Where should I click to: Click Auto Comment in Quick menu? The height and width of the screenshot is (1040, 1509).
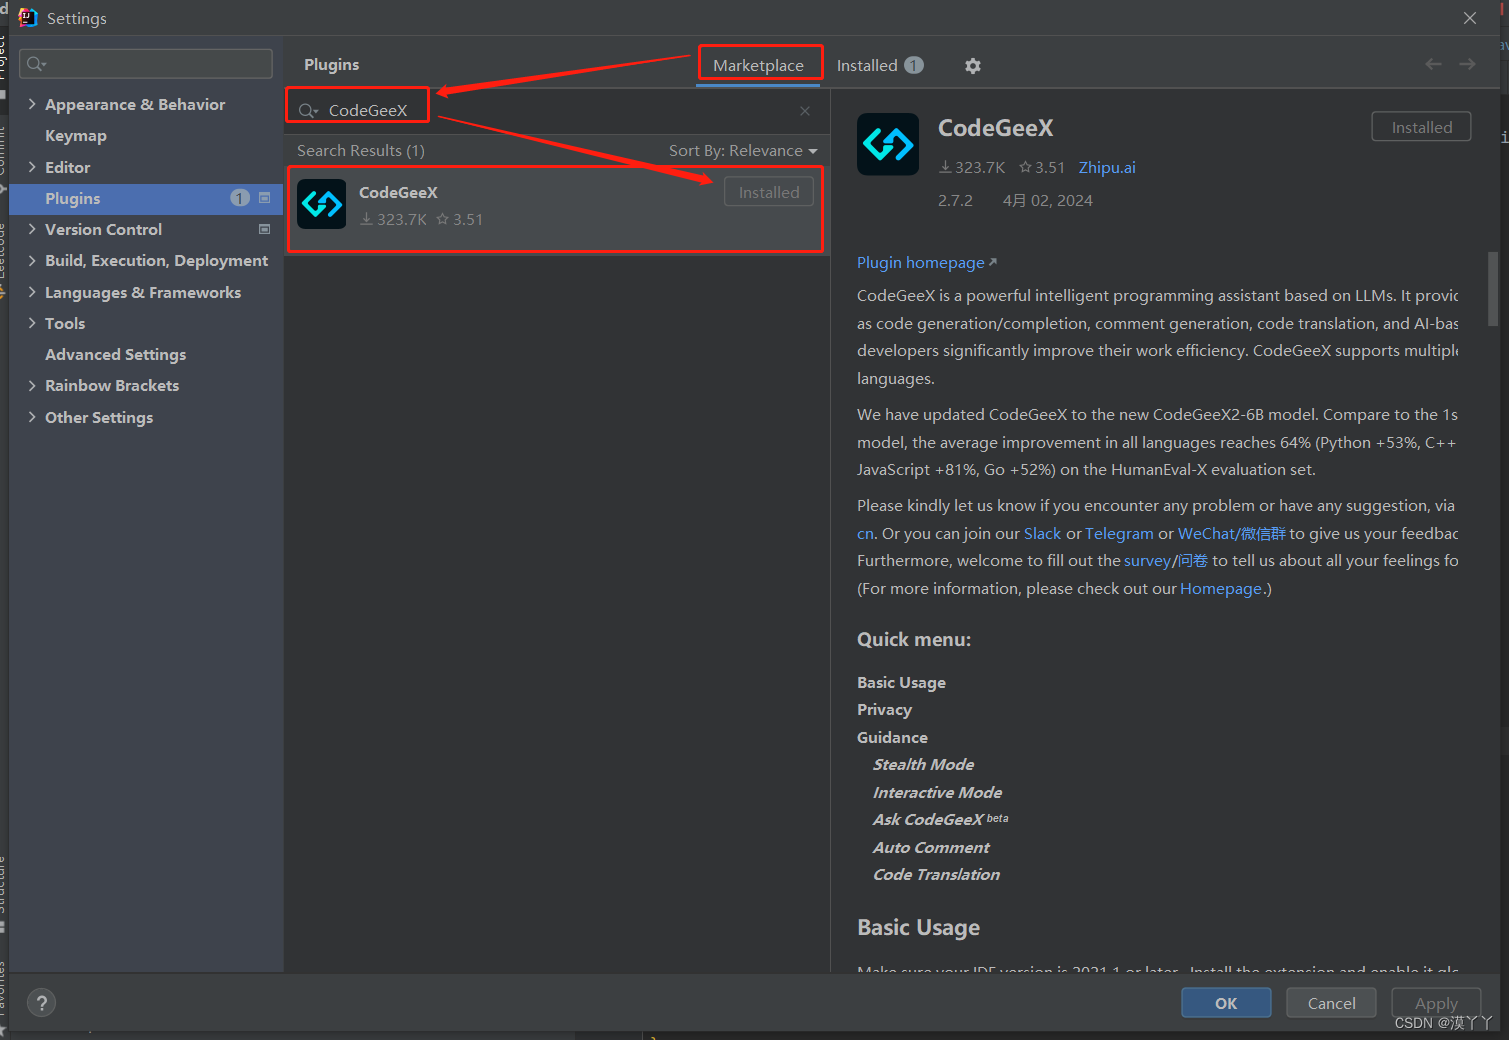(931, 847)
